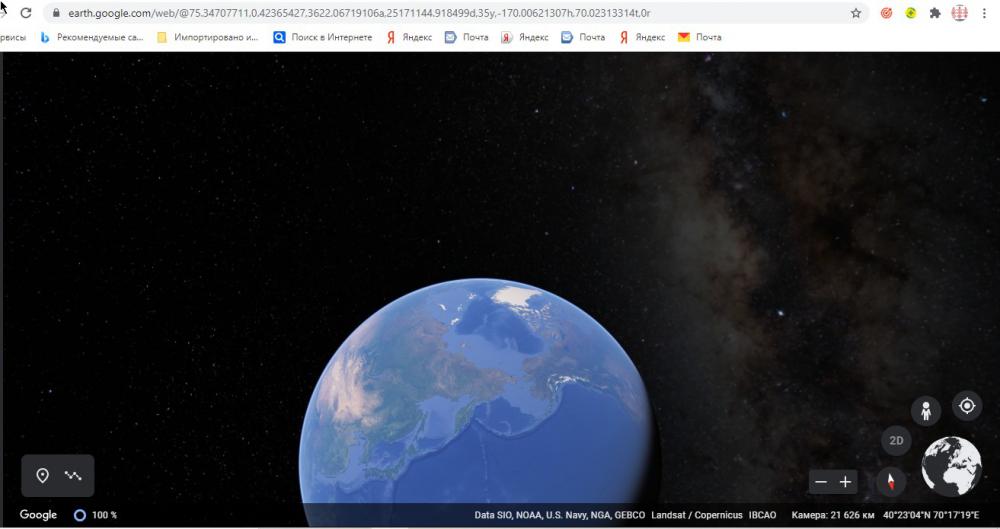Click the mini globe navigation thumbnail
This screenshot has height=529, width=1000.
coord(952,466)
